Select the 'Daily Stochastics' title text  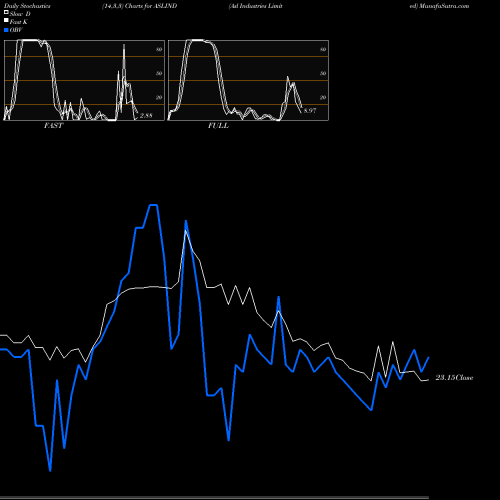coord(27,6)
